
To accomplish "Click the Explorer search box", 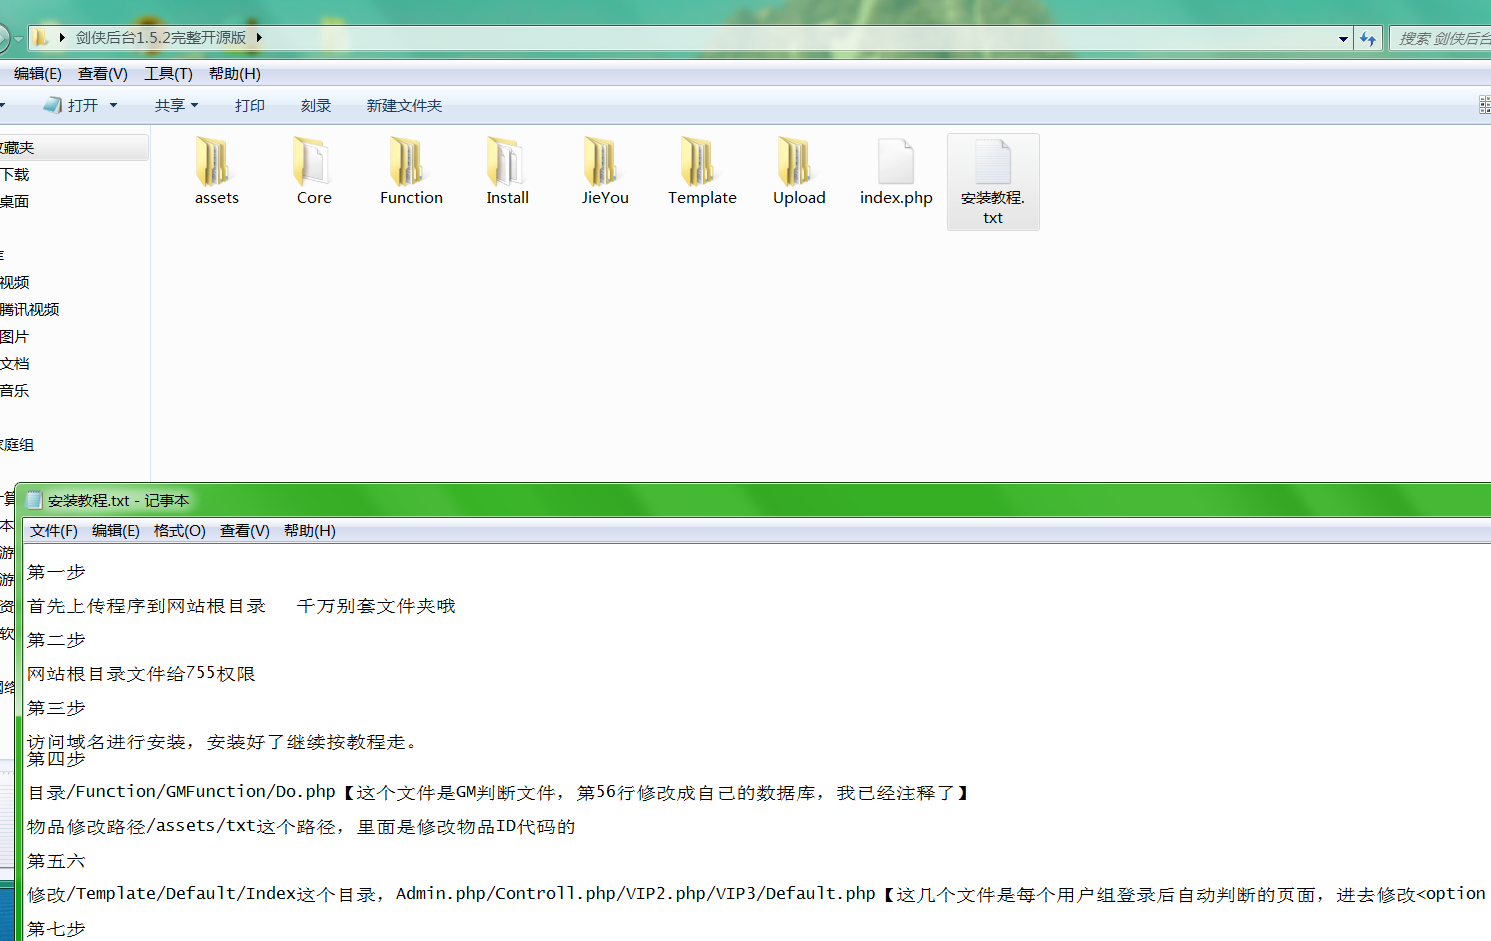I will click(x=1440, y=39).
